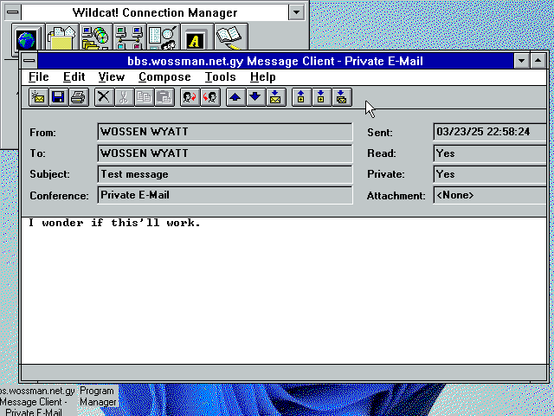Click the To field showing WOSSEN WYATT
Image resolution: width=554 pixels, height=416 pixels.
(x=225, y=153)
